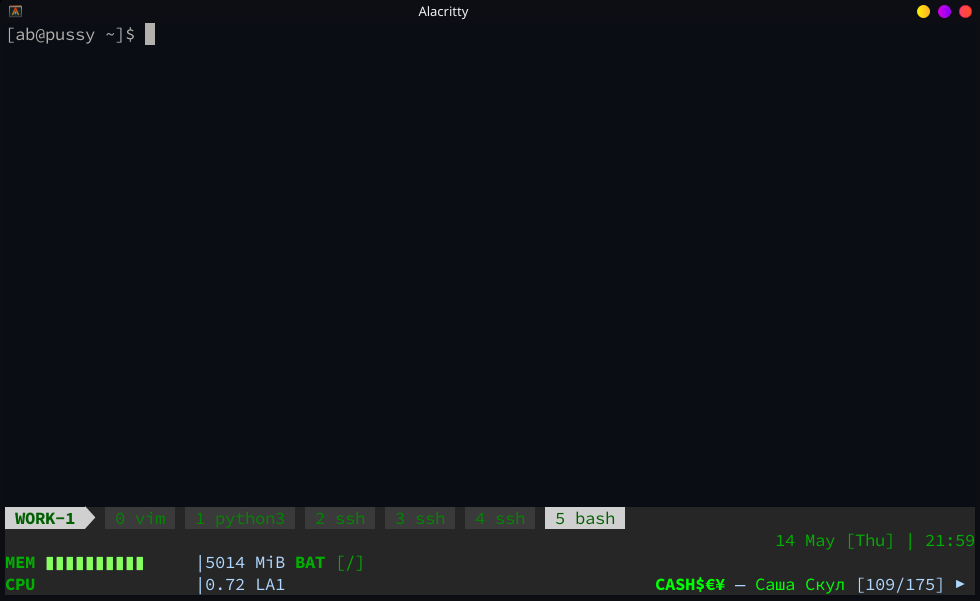Click the 21:59 clock in status bar
980x601 pixels.
949,541
